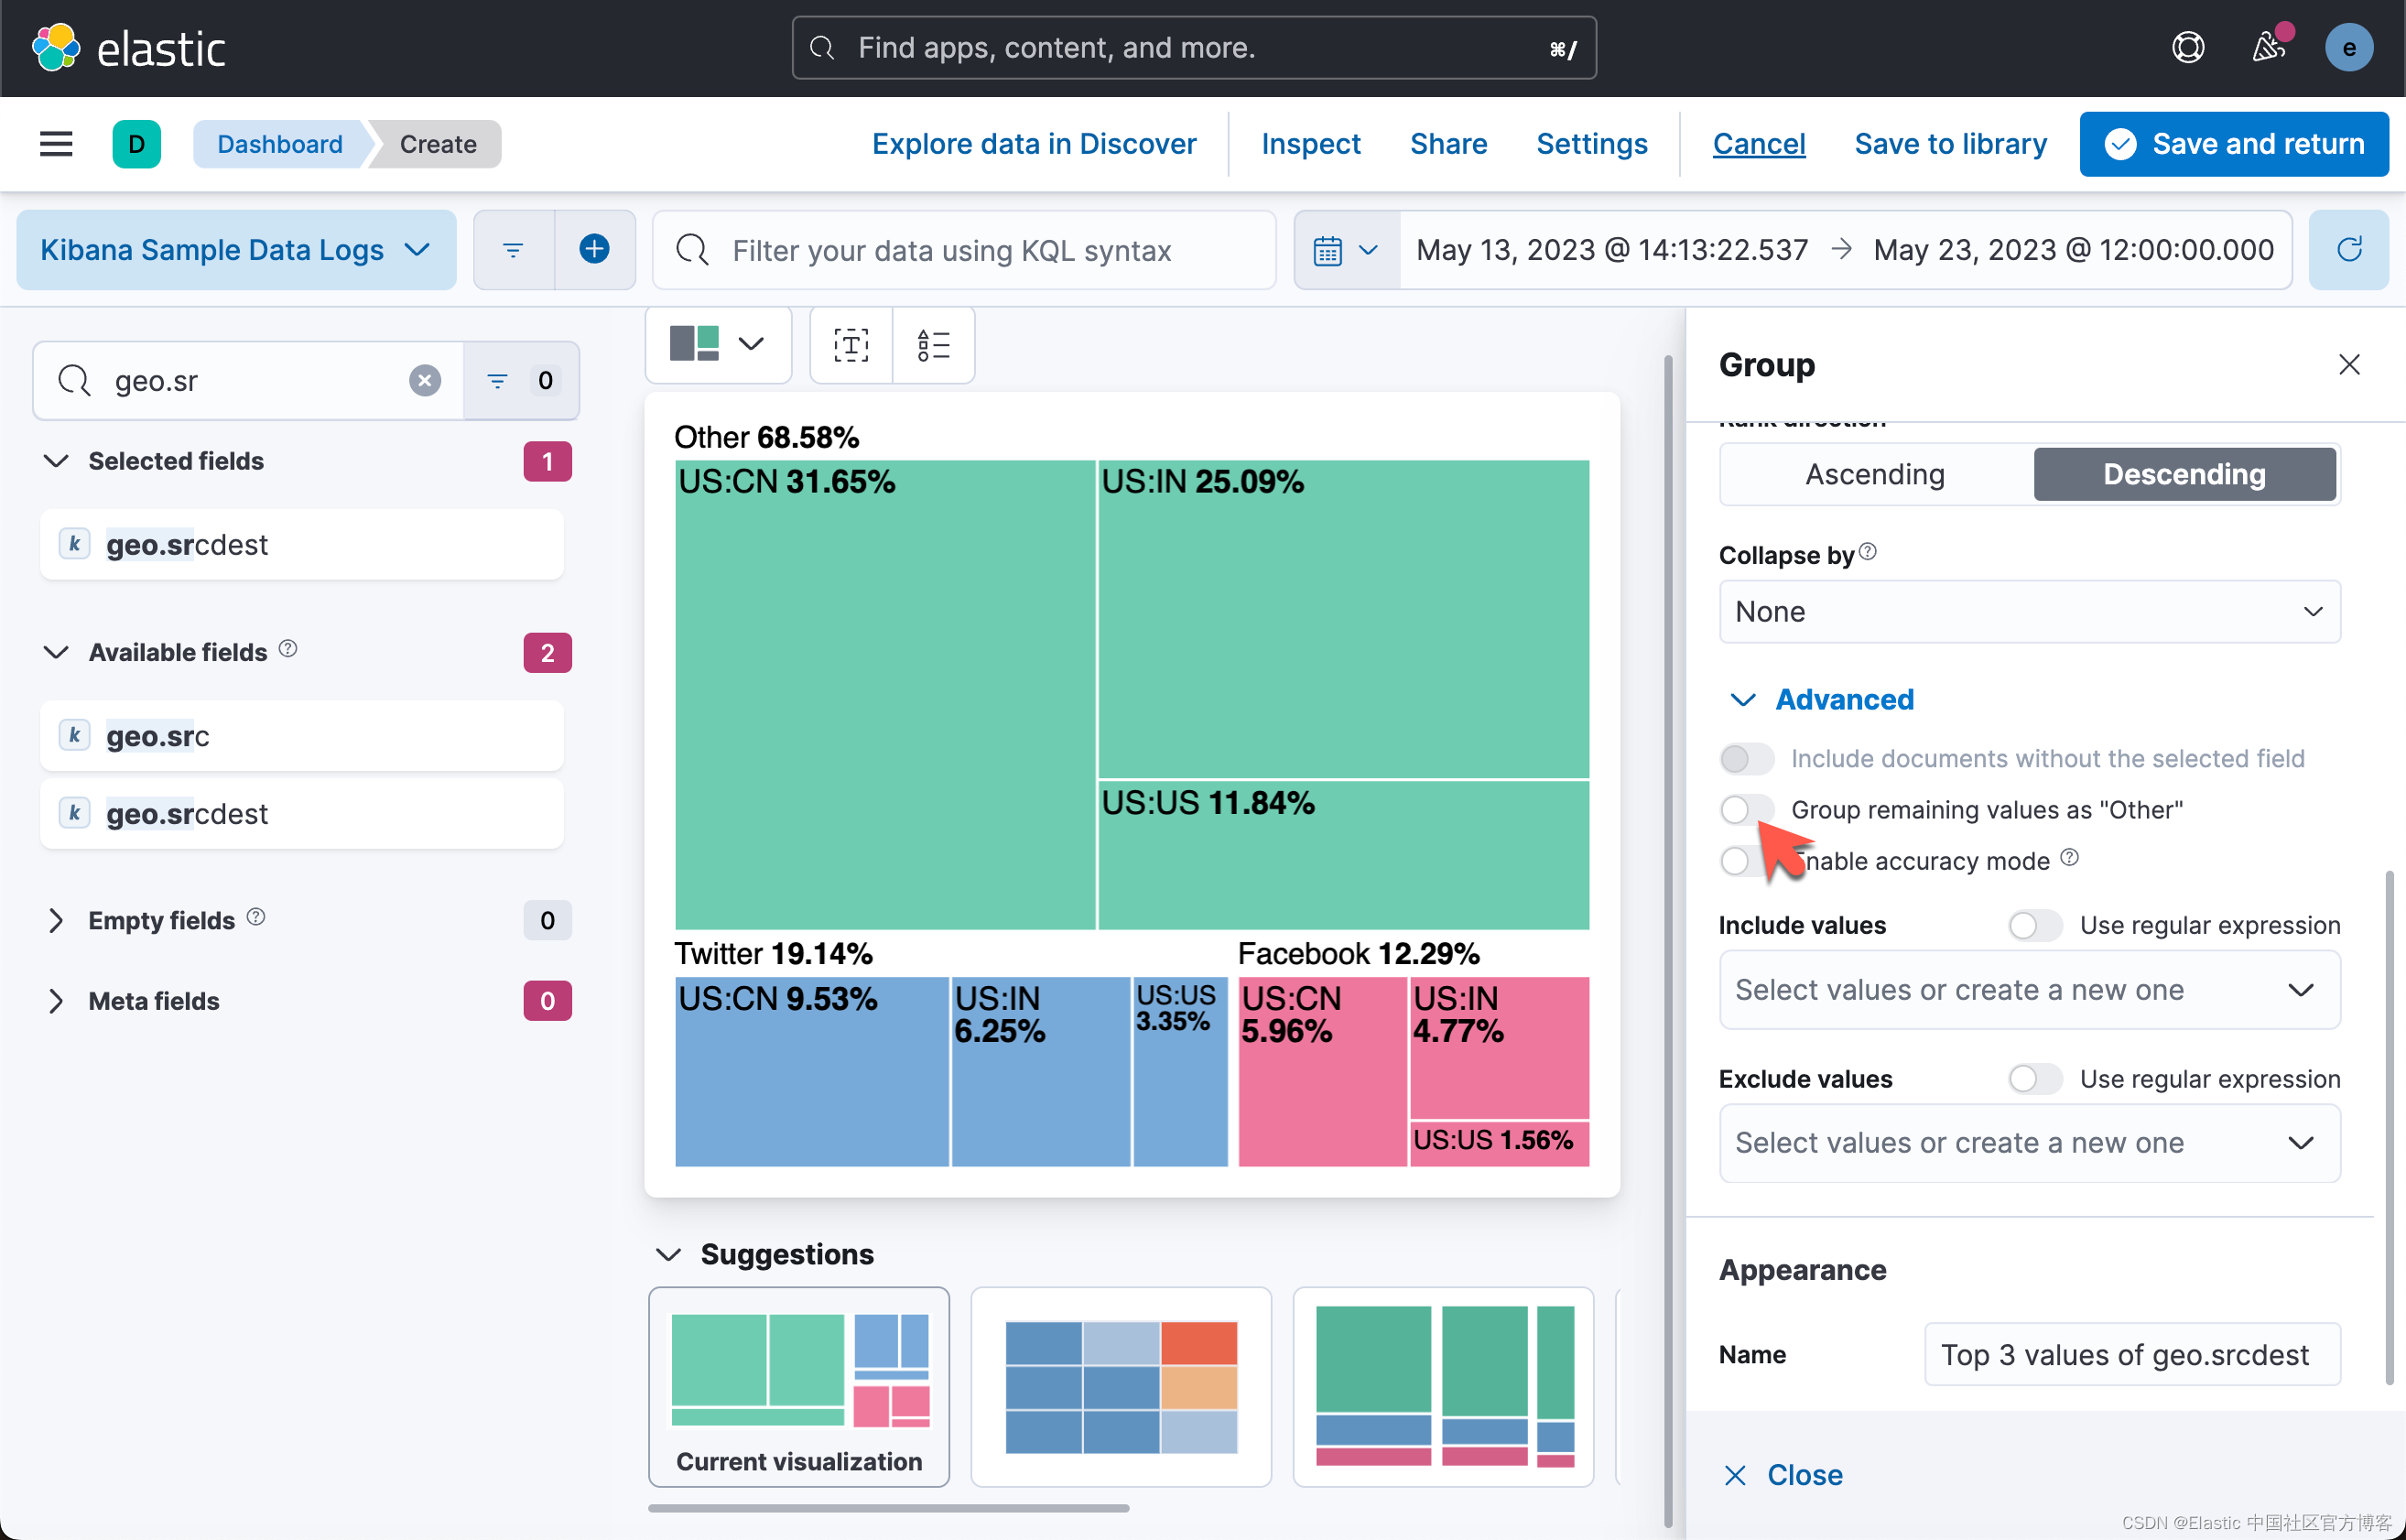The width and height of the screenshot is (2406, 1540).
Task: Collapse the Advanced section
Action: click(1822, 699)
